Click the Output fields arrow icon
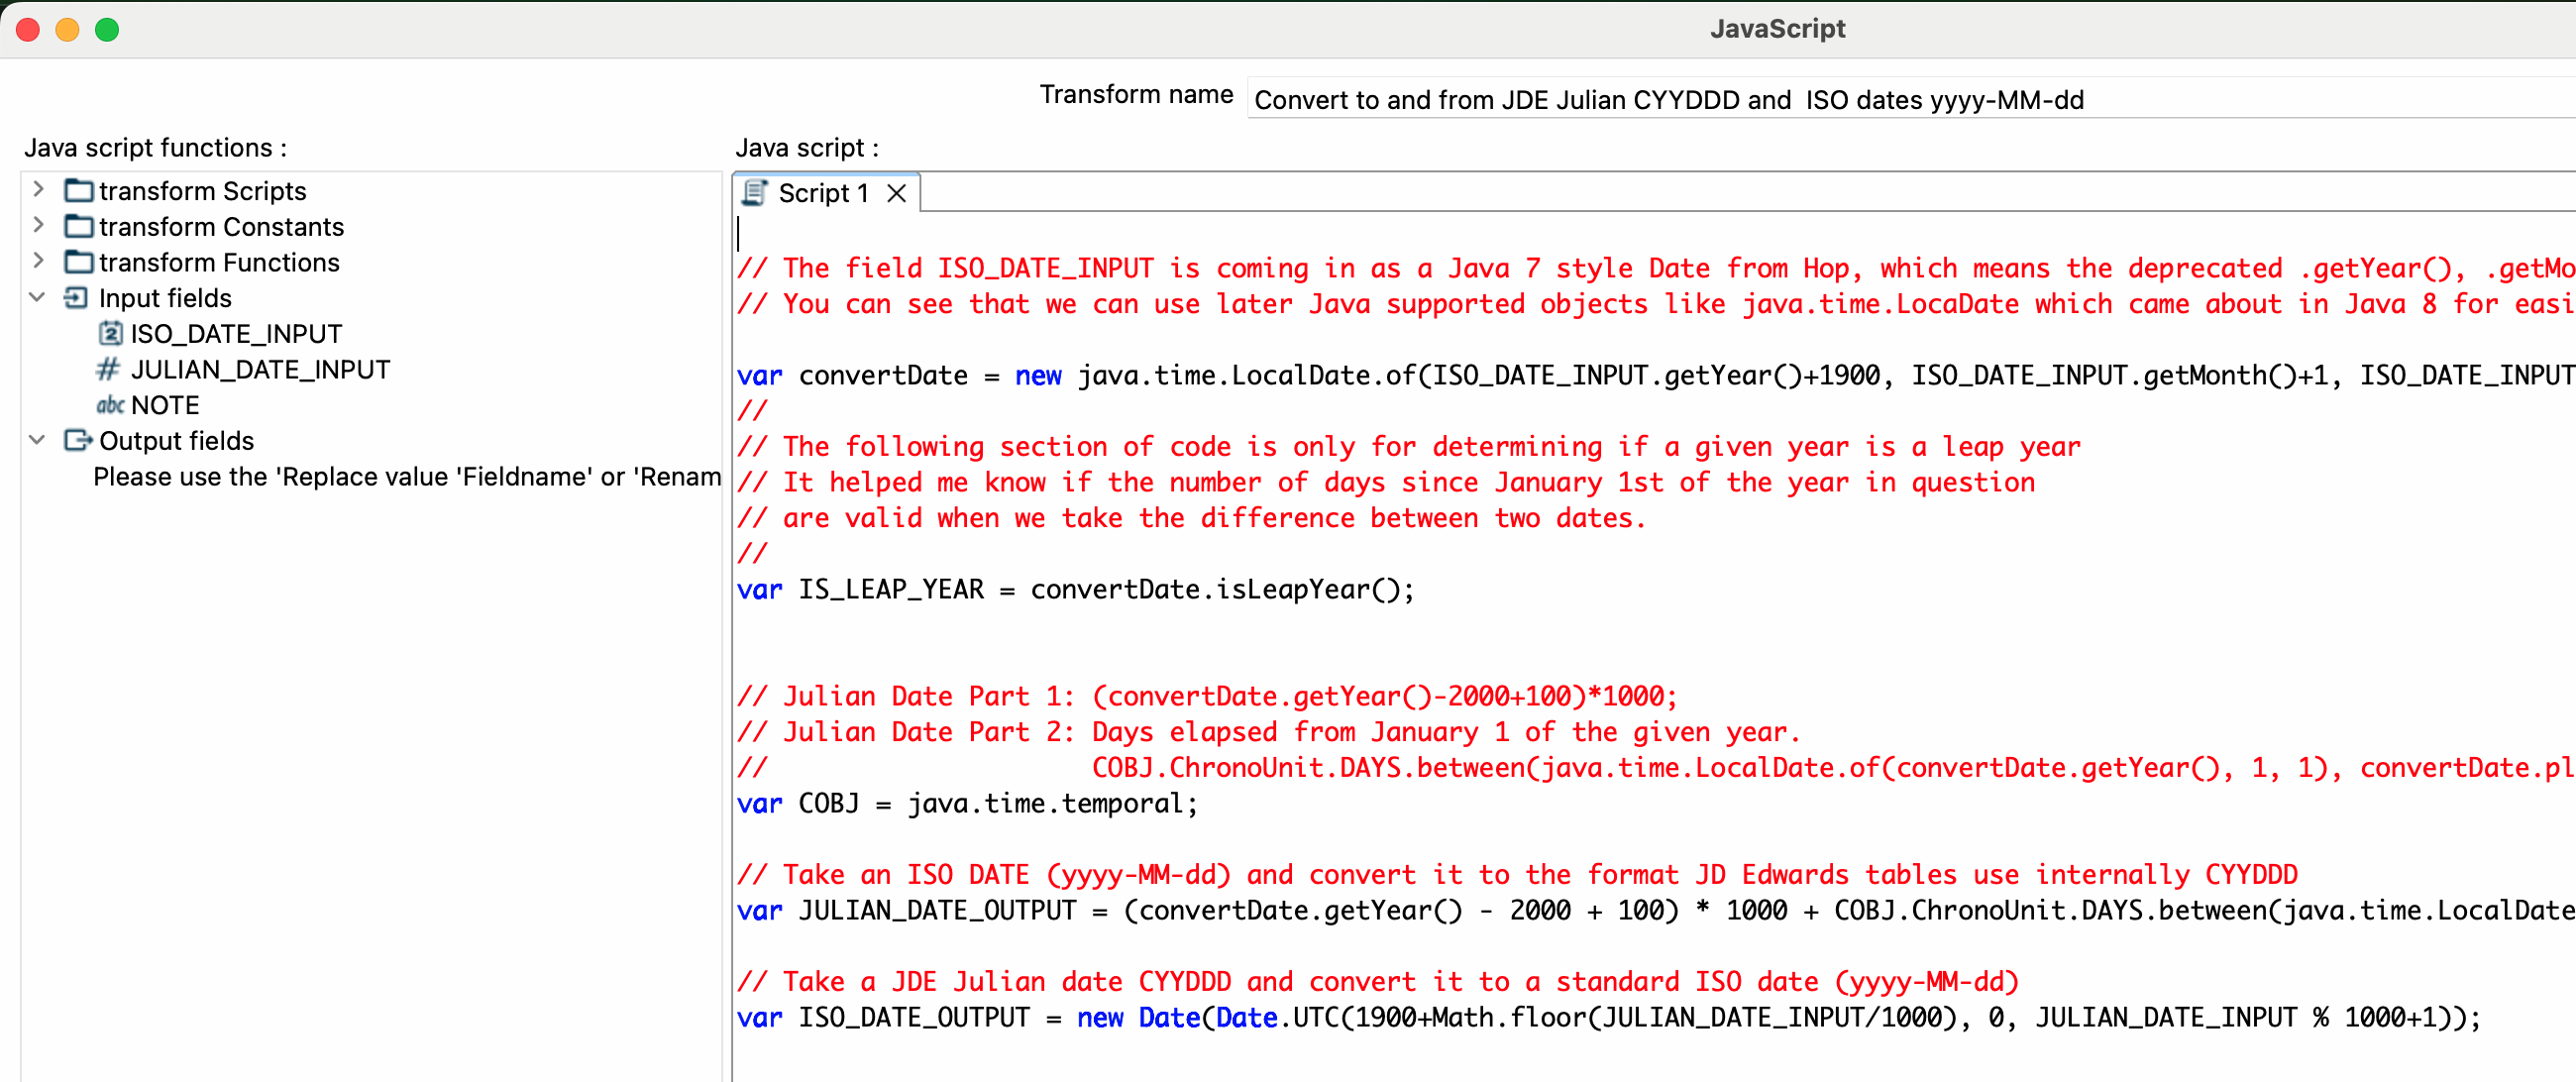This screenshot has height=1082, width=2576. tap(78, 440)
